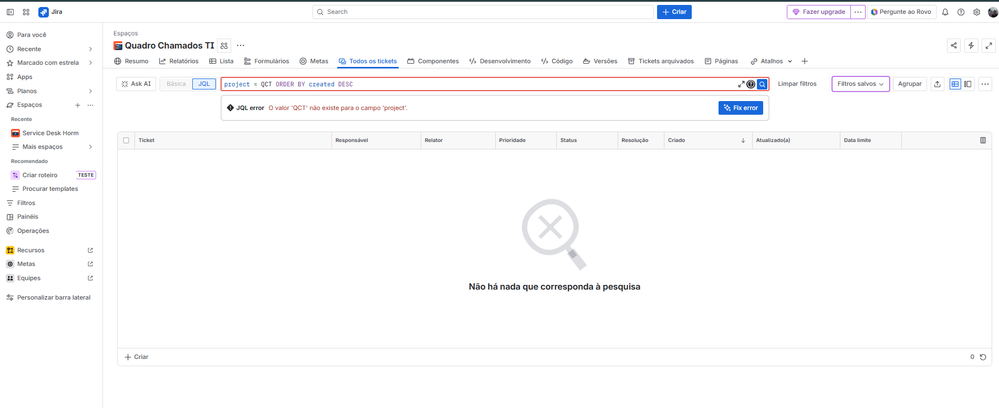The width and height of the screenshot is (999, 408).
Task: Open more options beside Espaços in sidebar
Action: tap(90, 105)
